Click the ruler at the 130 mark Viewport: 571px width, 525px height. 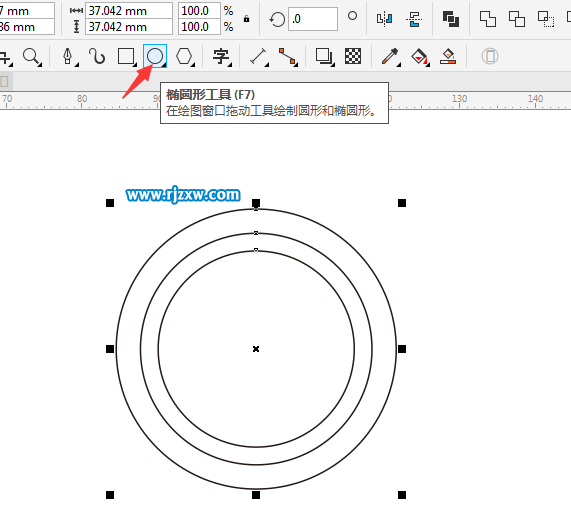click(x=460, y=100)
